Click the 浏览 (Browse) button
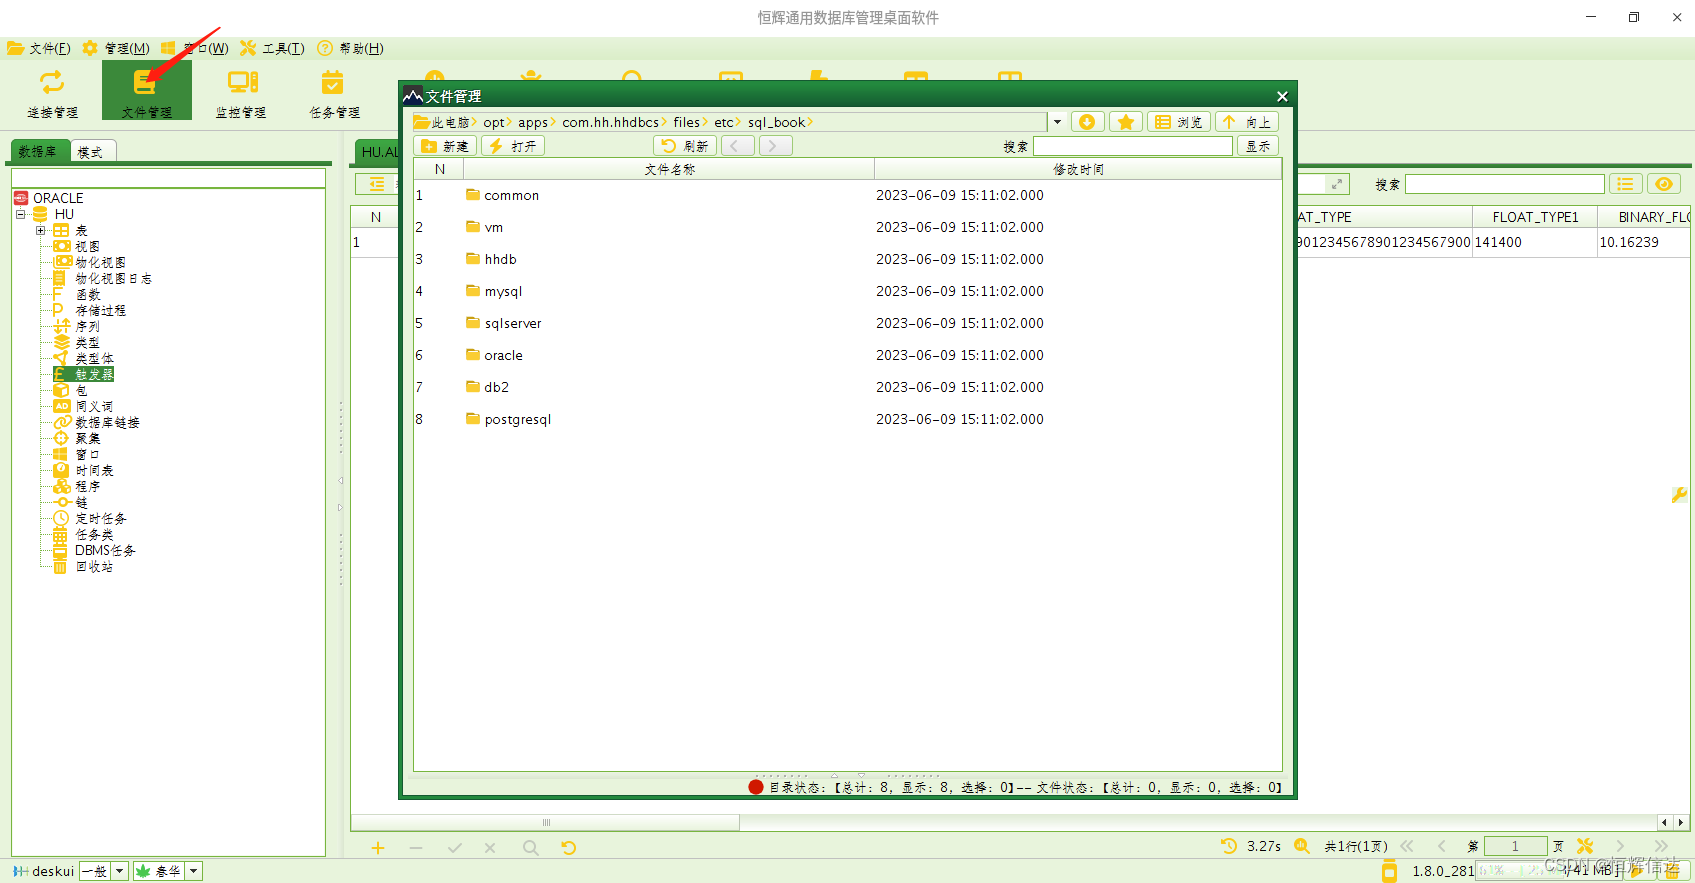Viewport: 1695px width, 883px height. point(1179,122)
